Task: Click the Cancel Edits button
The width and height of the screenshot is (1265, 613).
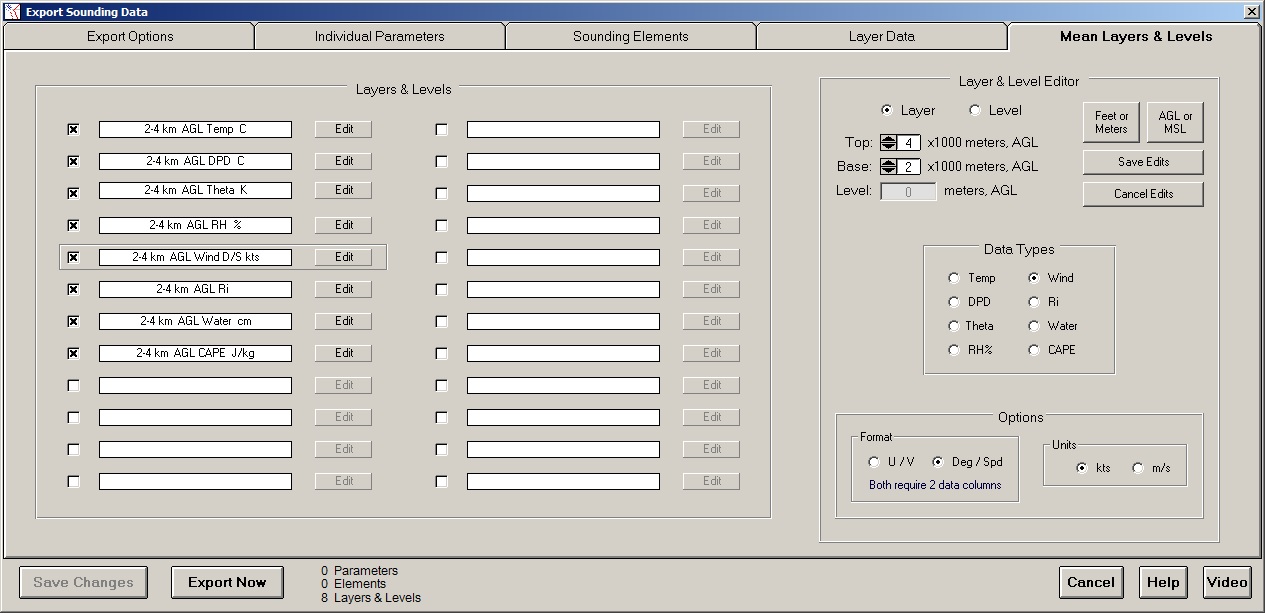Action: (1143, 194)
